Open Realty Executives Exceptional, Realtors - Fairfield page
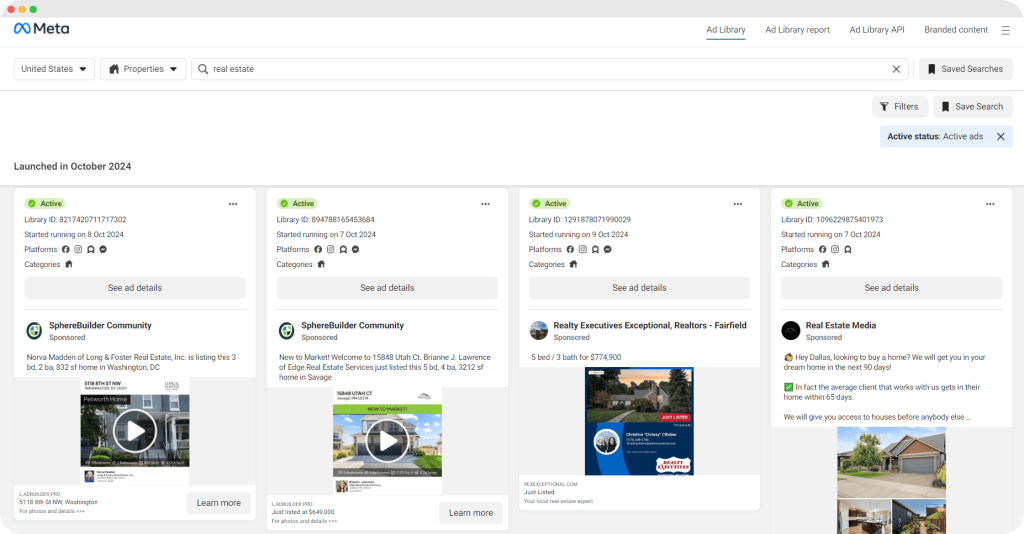 [650, 325]
